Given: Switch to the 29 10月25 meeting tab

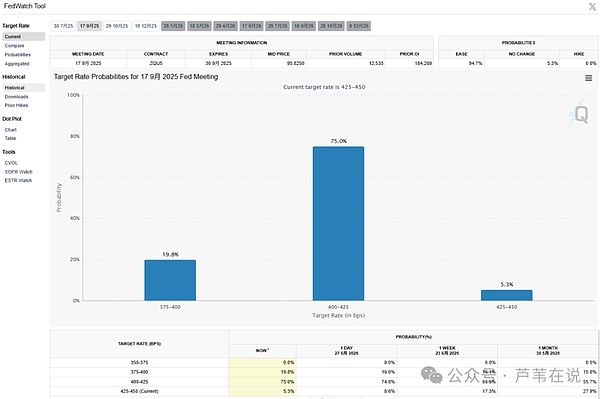Looking at the screenshot, I should 117,26.
